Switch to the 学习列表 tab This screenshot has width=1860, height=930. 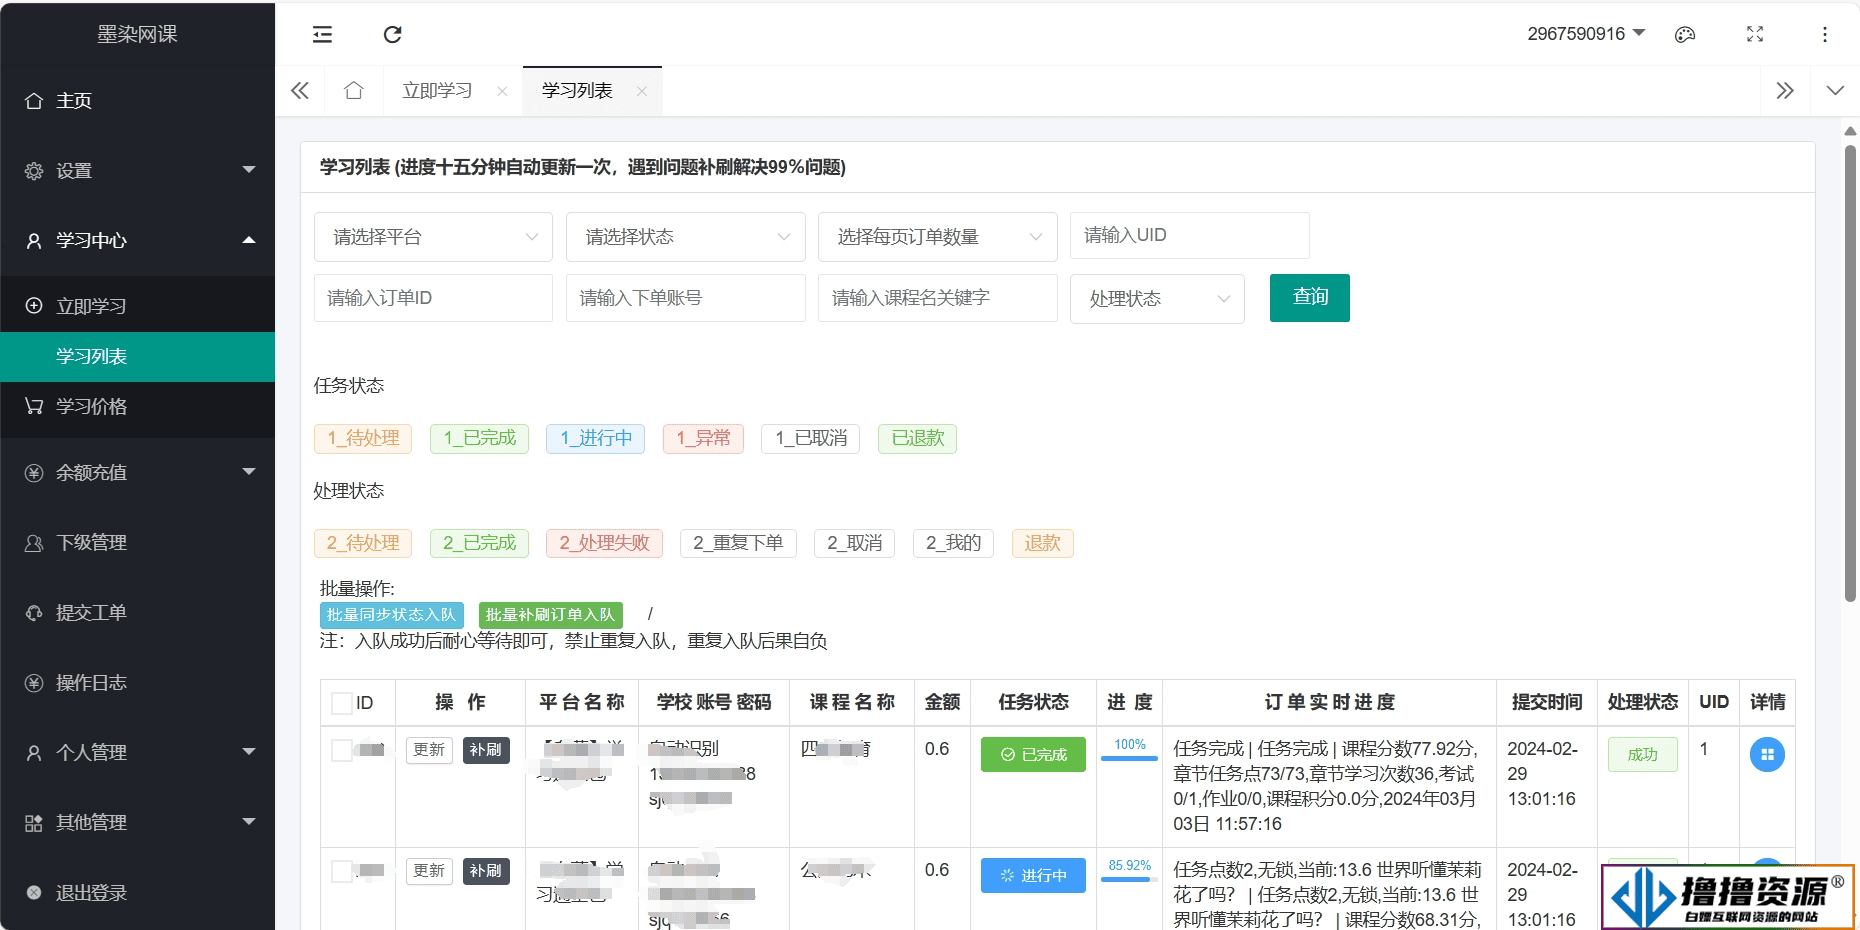click(577, 91)
